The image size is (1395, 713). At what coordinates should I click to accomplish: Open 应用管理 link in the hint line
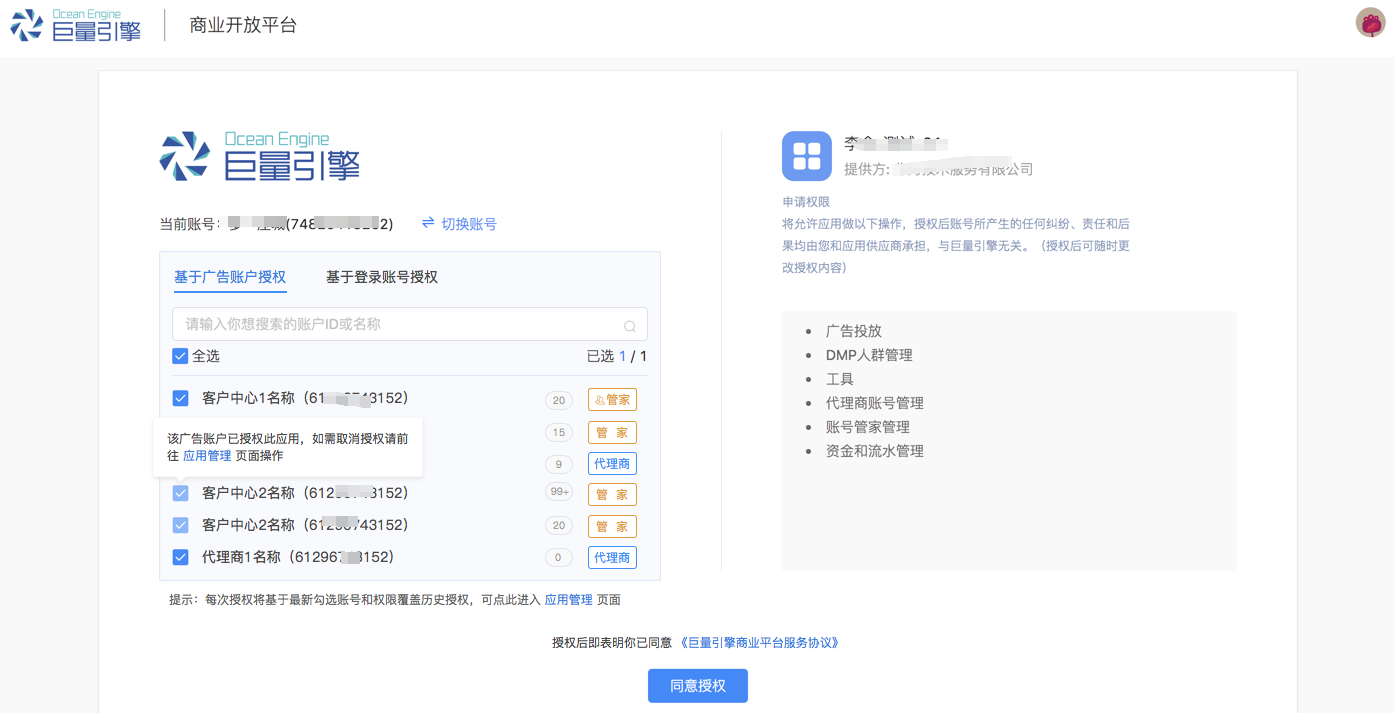568,600
